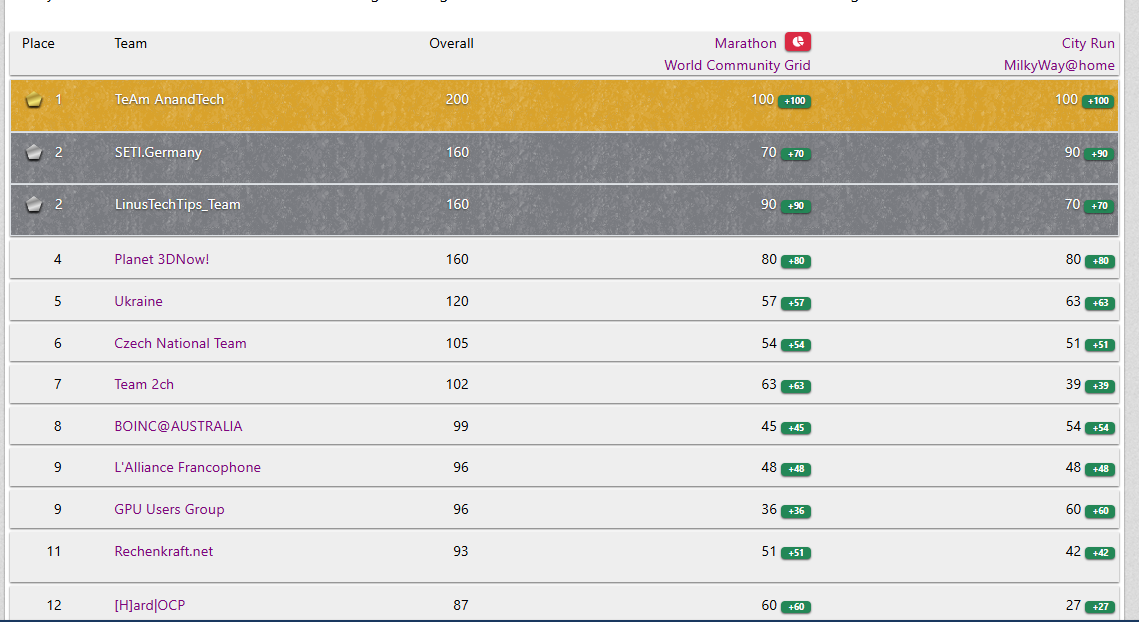This screenshot has width=1139, height=622.
Task: Open the City Run discipline link
Action: (x=1087, y=44)
